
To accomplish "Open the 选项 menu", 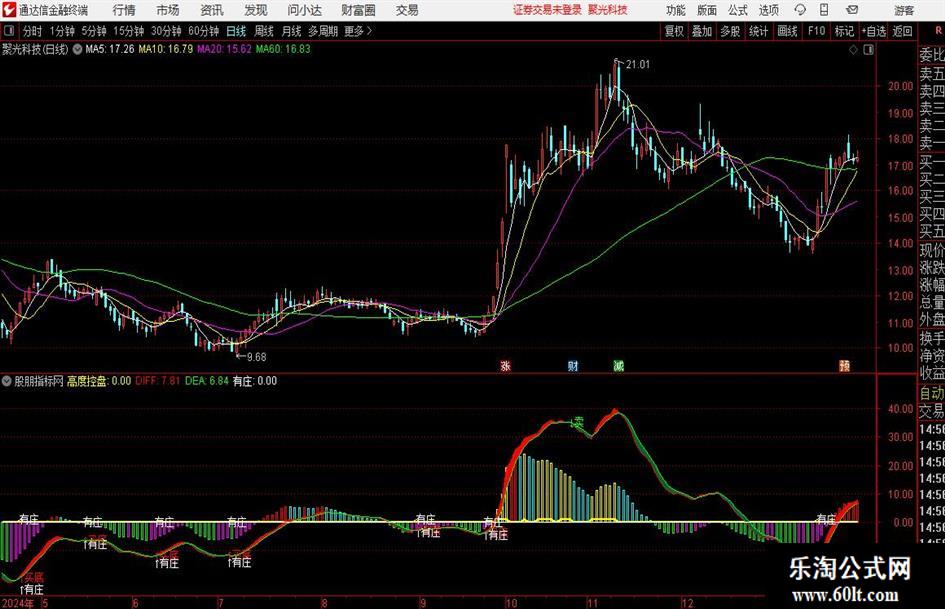I will point(768,10).
